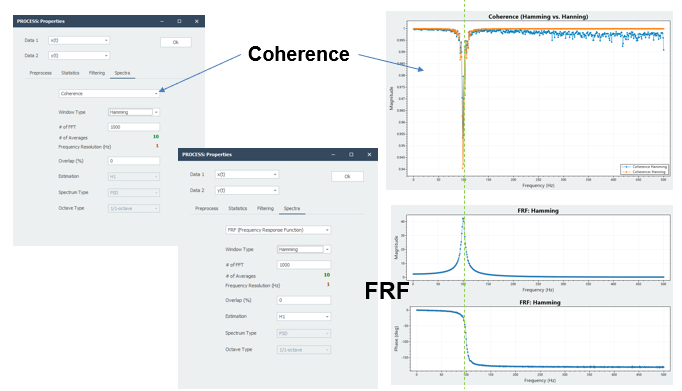This screenshot has width=682, height=391.
Task: Maximize the Coherence Properties dialog
Action: click(x=179, y=21)
